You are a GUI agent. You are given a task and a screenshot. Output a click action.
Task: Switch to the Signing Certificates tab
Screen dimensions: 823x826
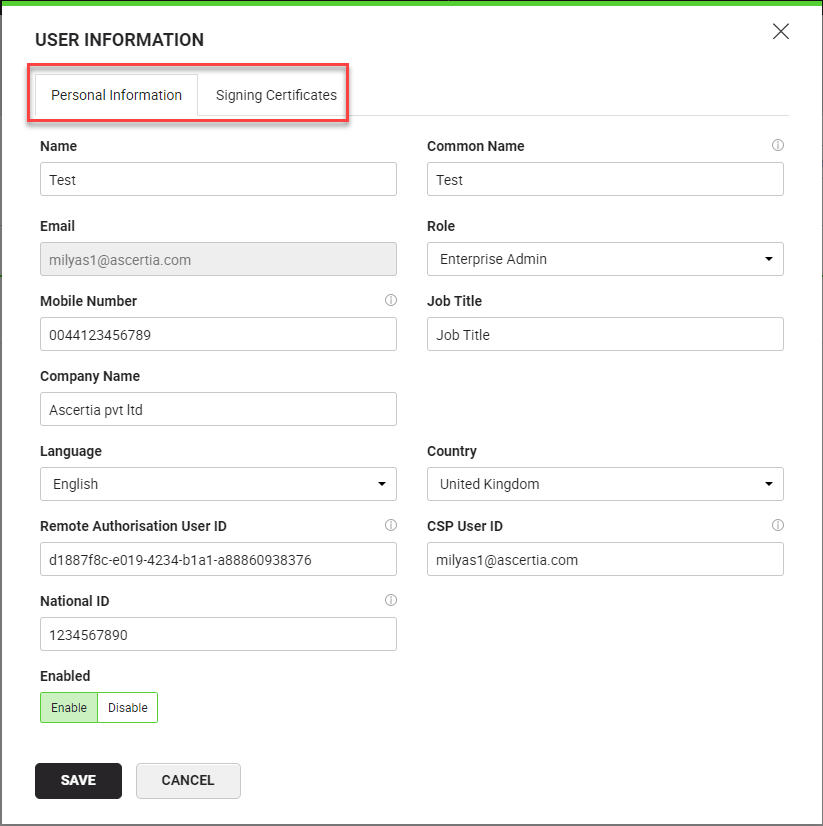[276, 96]
